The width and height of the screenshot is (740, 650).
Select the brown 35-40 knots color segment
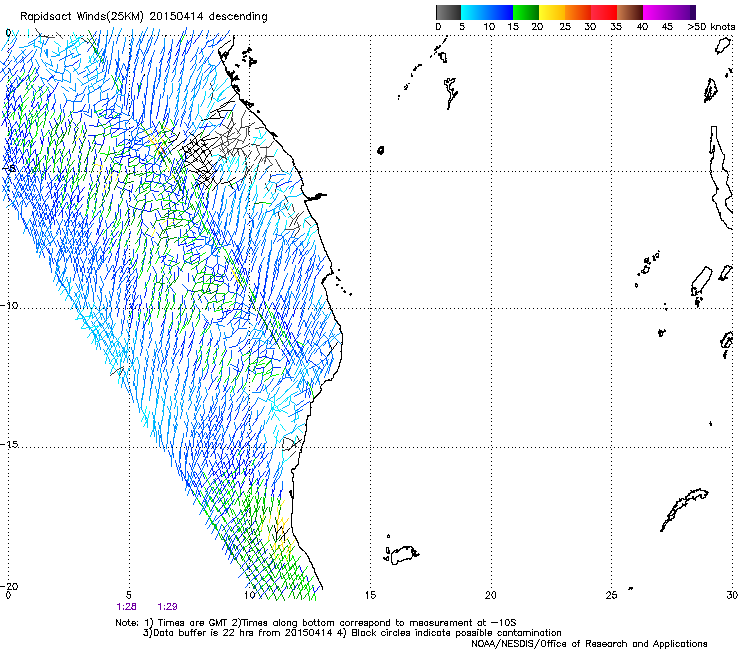click(x=630, y=12)
